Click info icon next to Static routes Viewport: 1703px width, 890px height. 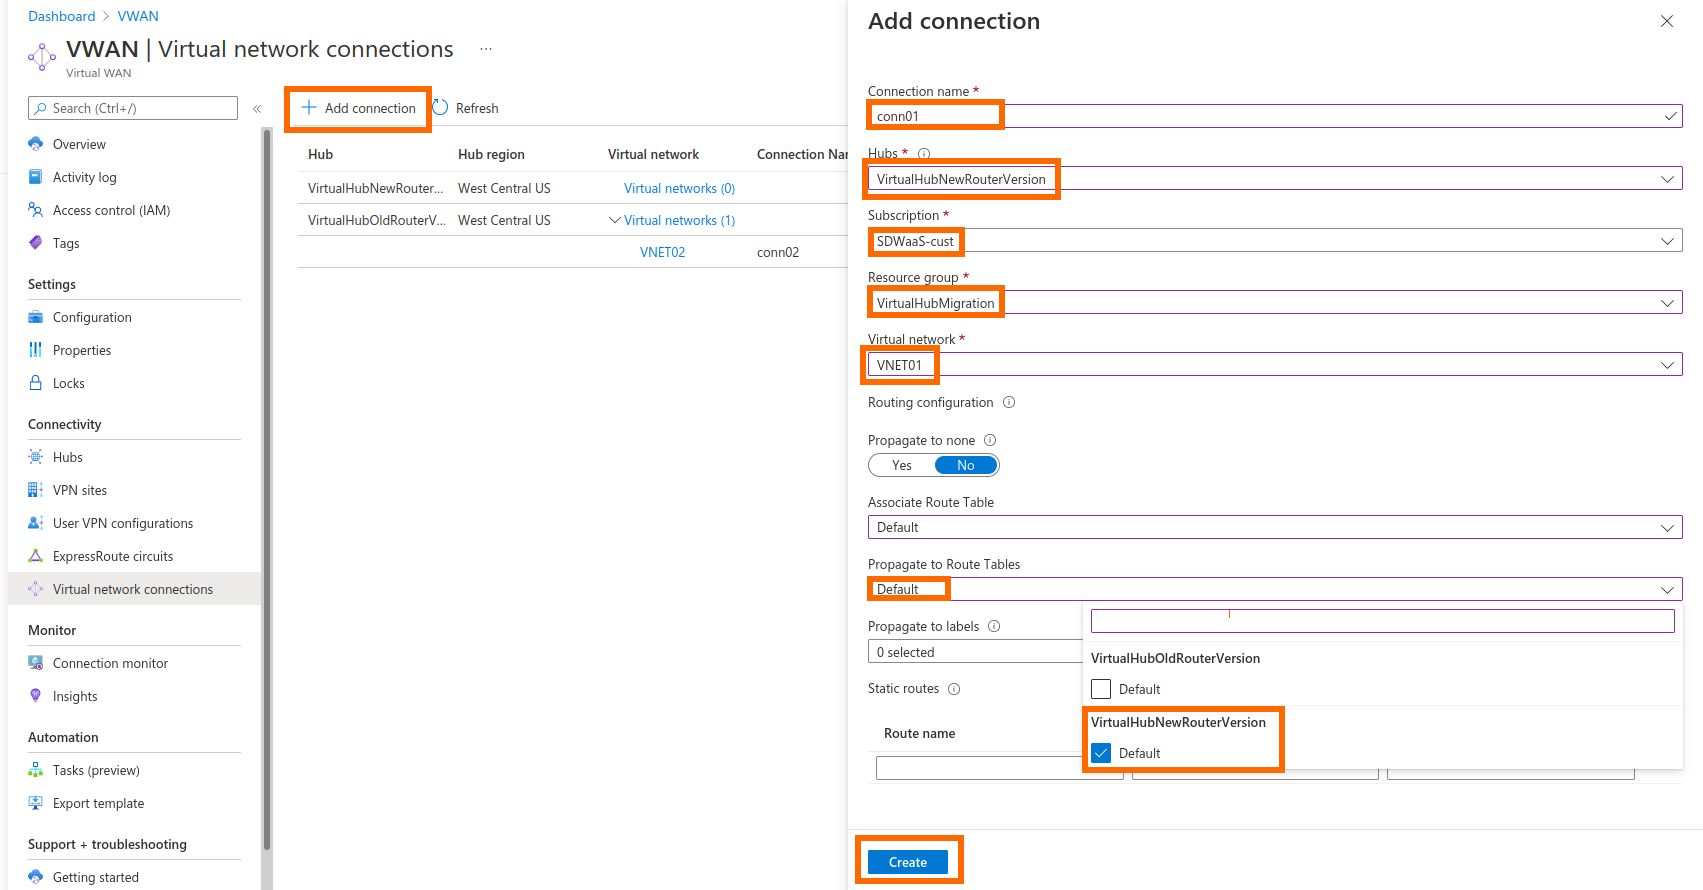pos(954,689)
